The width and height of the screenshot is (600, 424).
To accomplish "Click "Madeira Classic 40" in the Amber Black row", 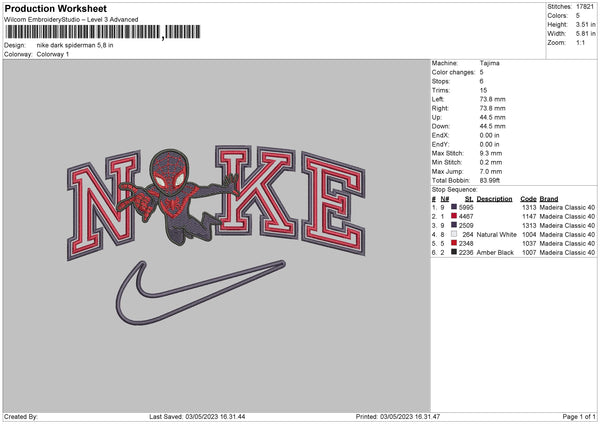I will pyautogui.click(x=567, y=253).
